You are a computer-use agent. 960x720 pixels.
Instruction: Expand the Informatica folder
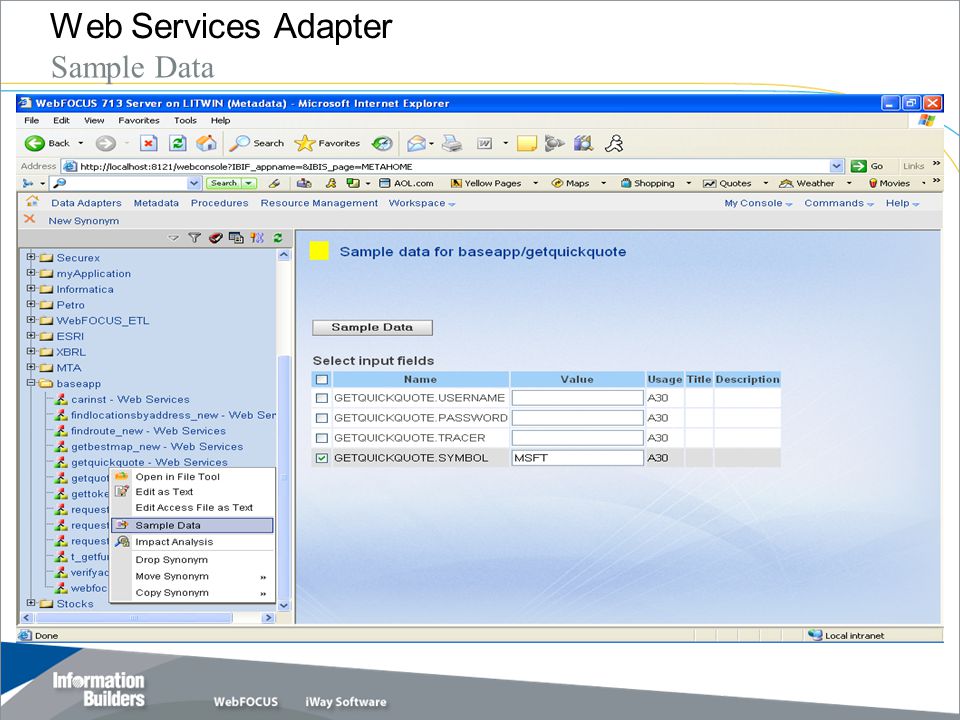click(31, 288)
